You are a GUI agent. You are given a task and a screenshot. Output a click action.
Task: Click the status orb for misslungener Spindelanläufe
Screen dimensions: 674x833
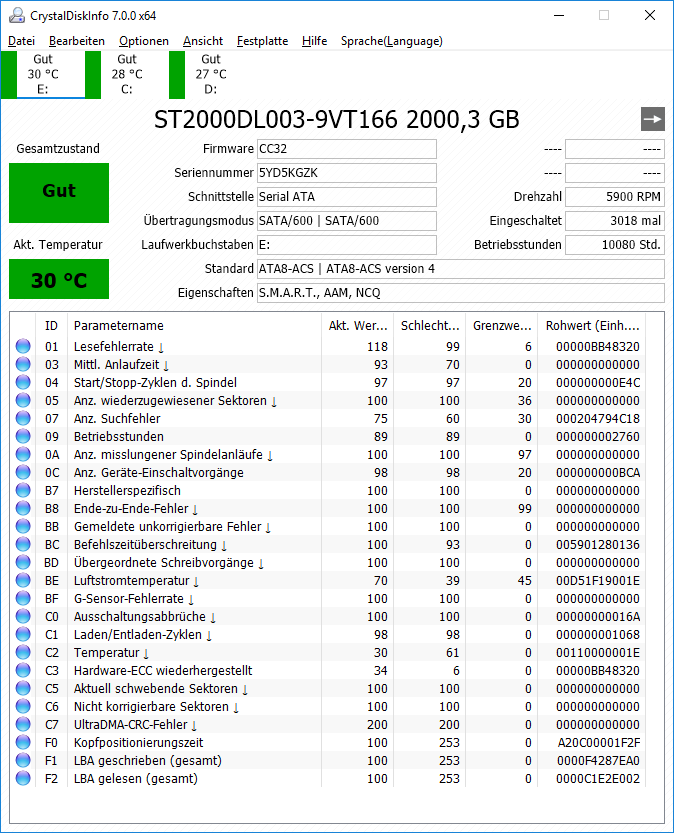tap(23, 455)
